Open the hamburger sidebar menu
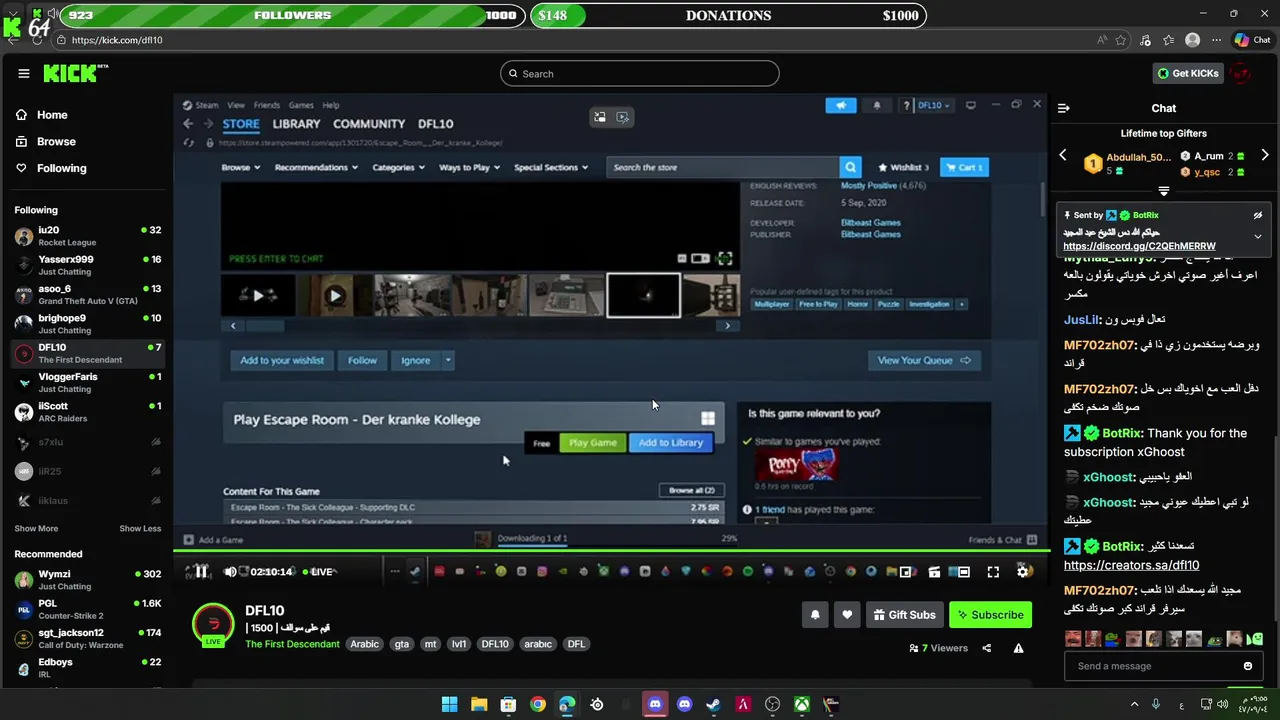Viewport: 1280px width, 720px height. coord(23,73)
